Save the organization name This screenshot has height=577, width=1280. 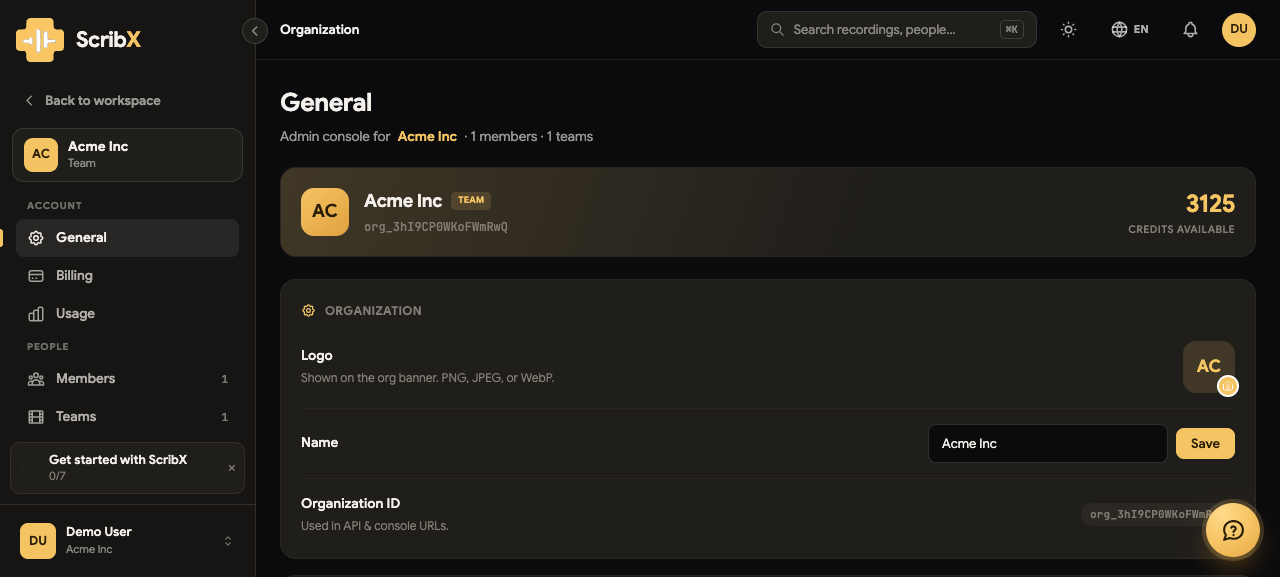1205,444
